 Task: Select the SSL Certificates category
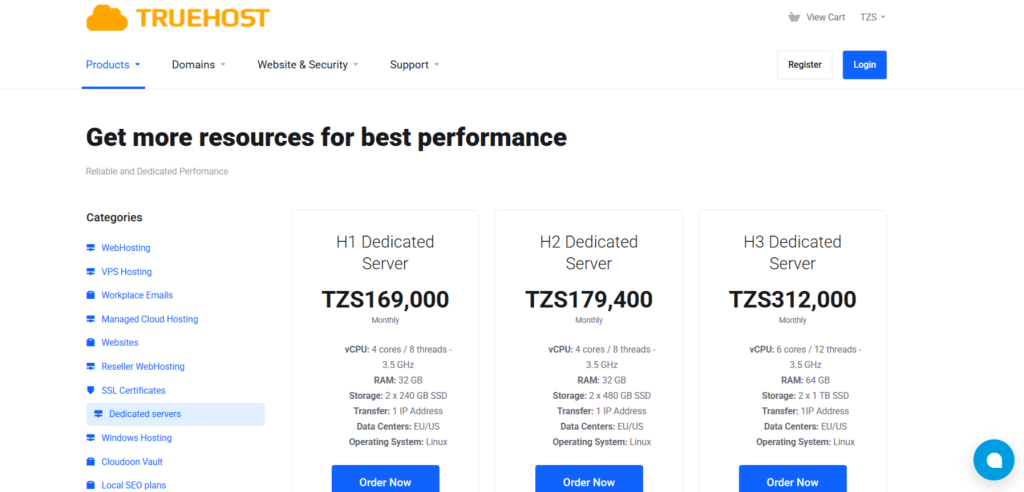coord(133,390)
